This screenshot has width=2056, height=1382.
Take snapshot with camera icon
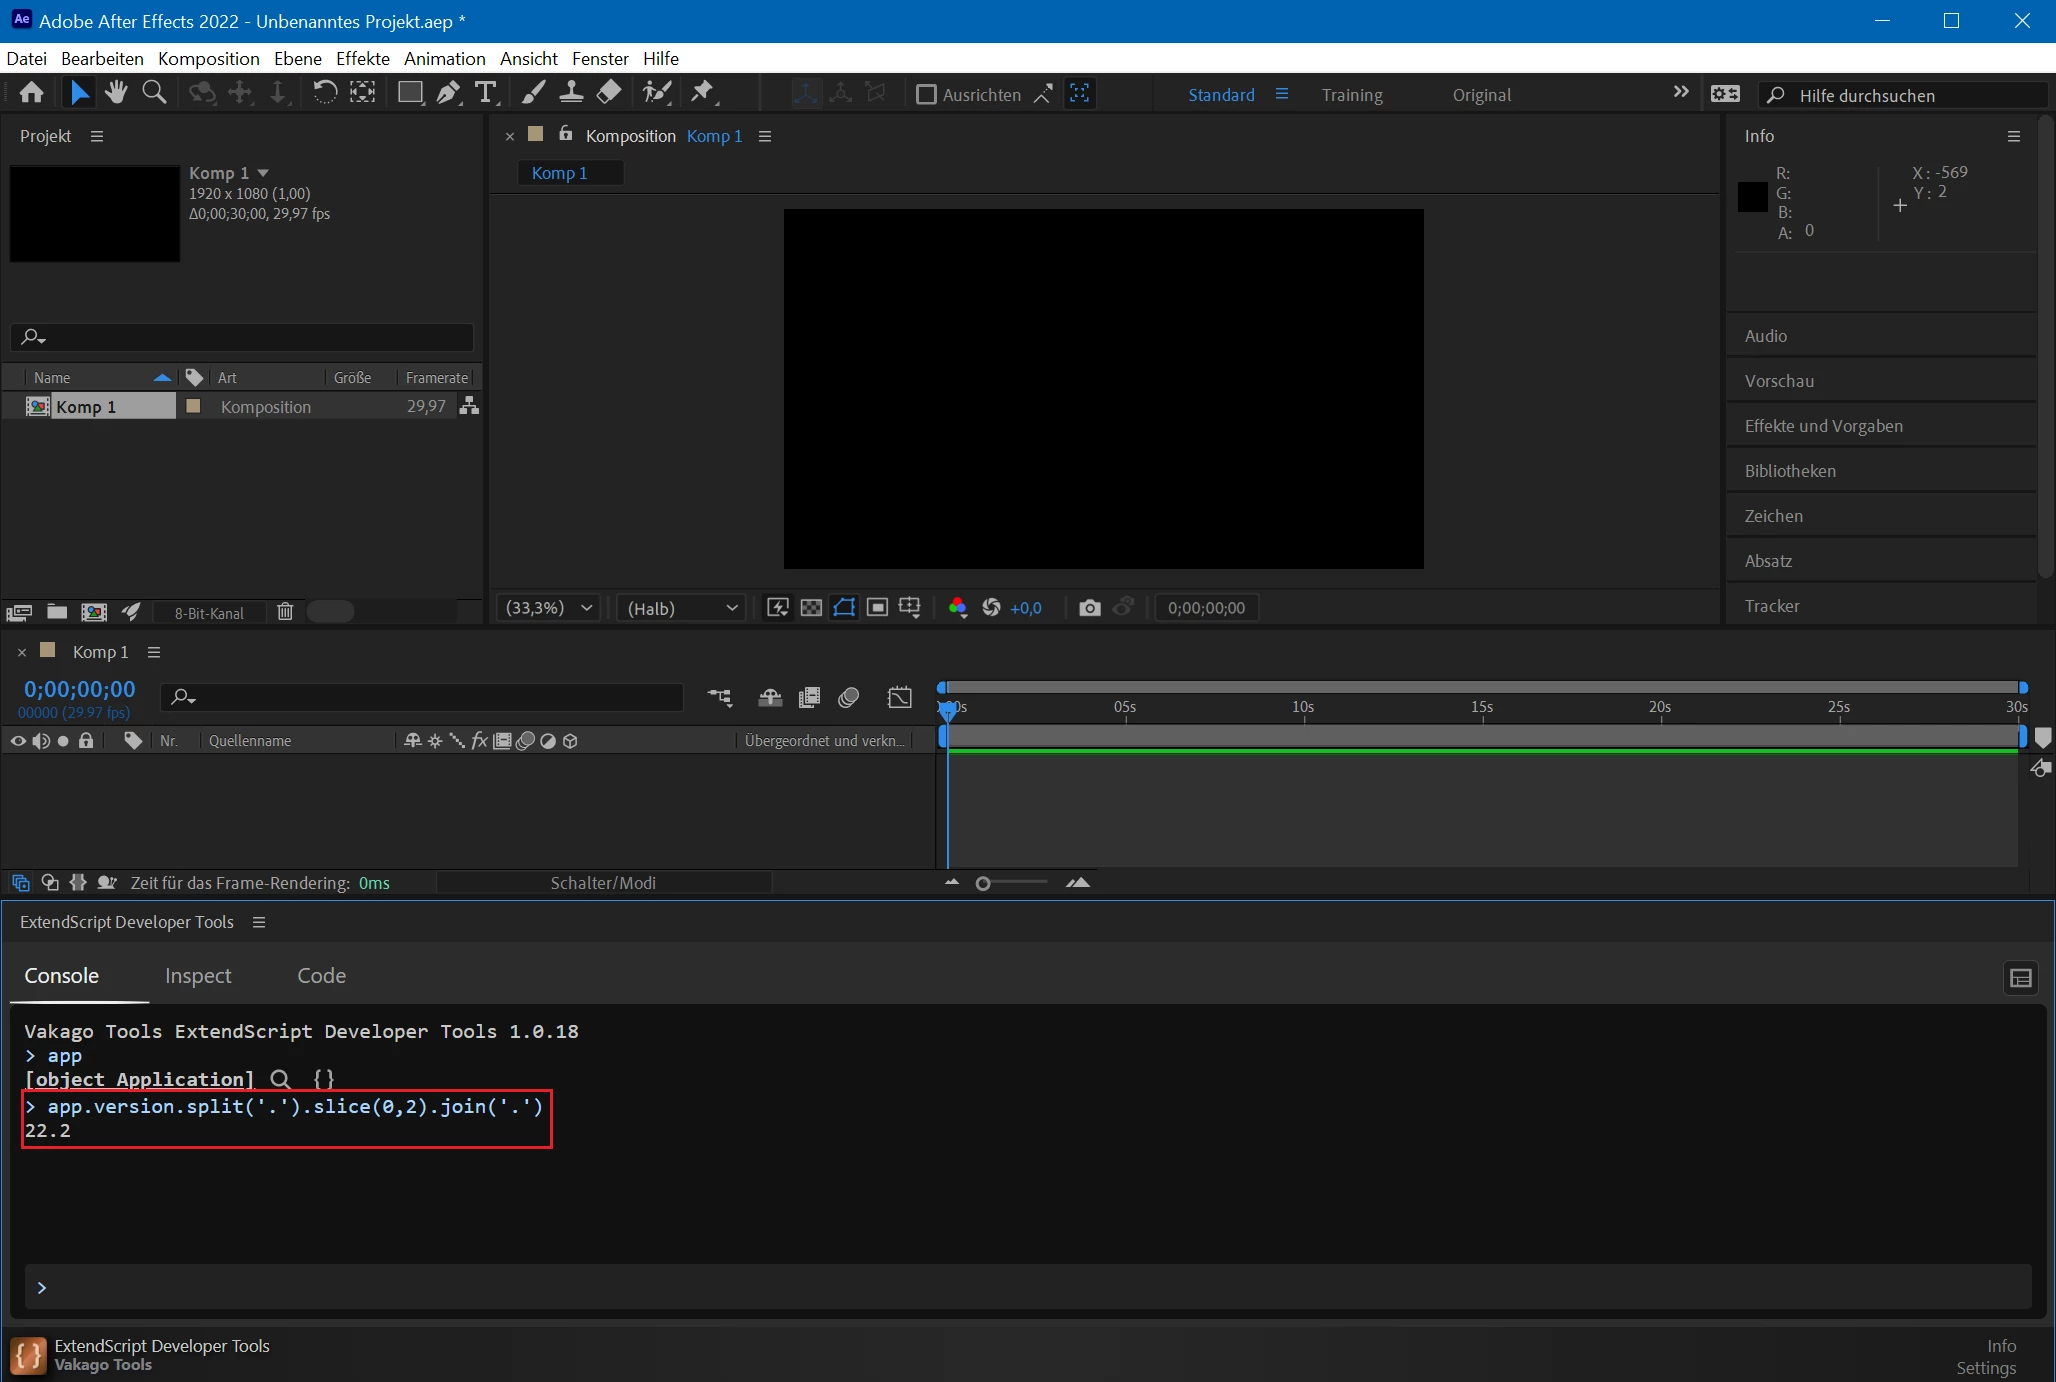(1090, 608)
